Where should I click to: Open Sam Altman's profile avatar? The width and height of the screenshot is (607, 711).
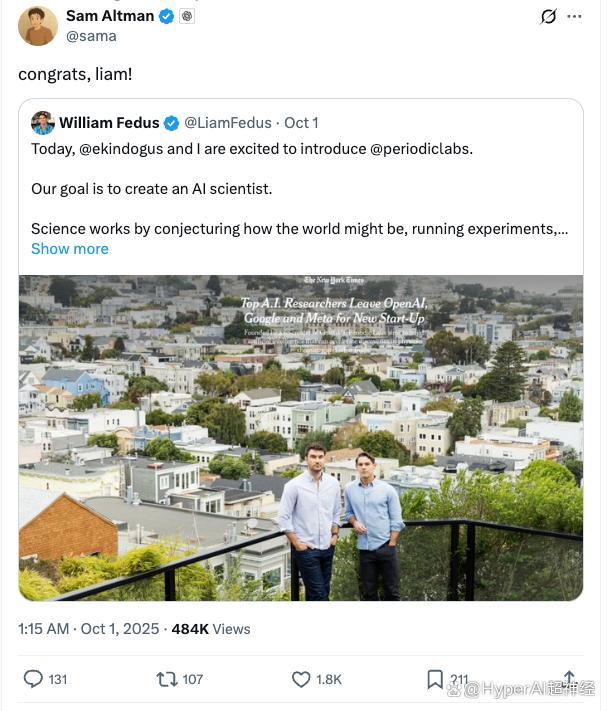coord(38,26)
